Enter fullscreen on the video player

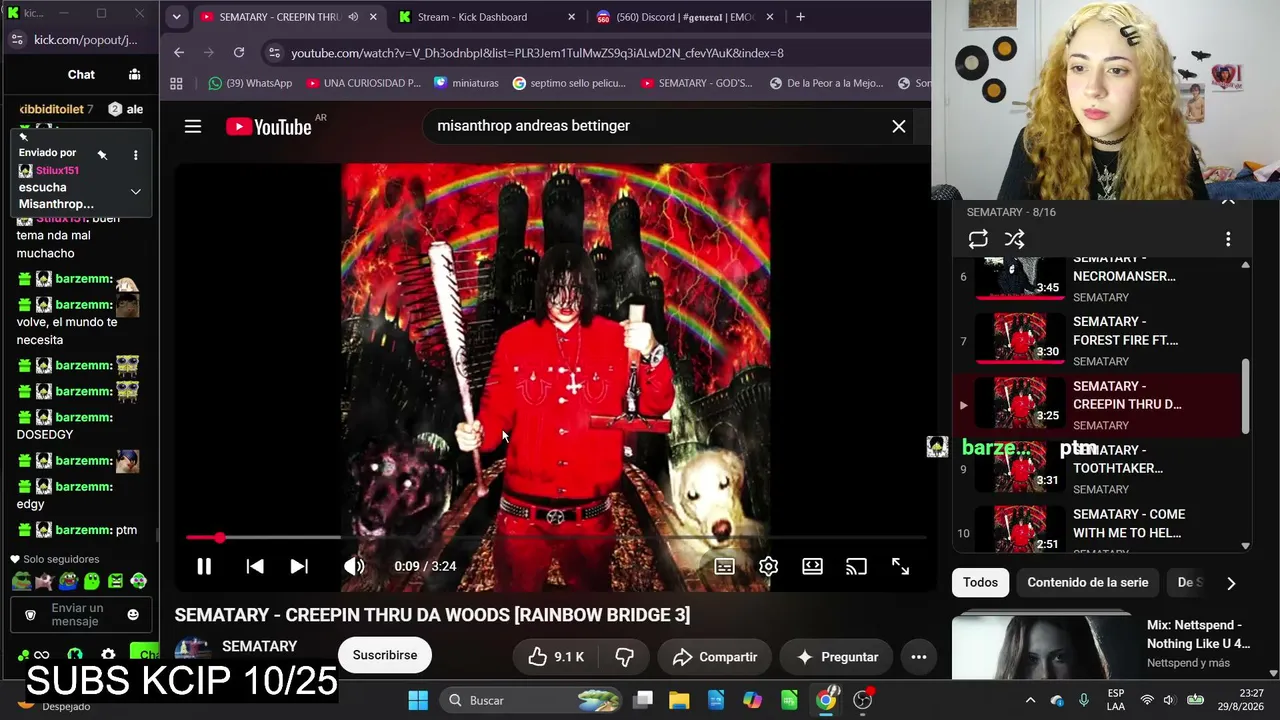(x=900, y=566)
